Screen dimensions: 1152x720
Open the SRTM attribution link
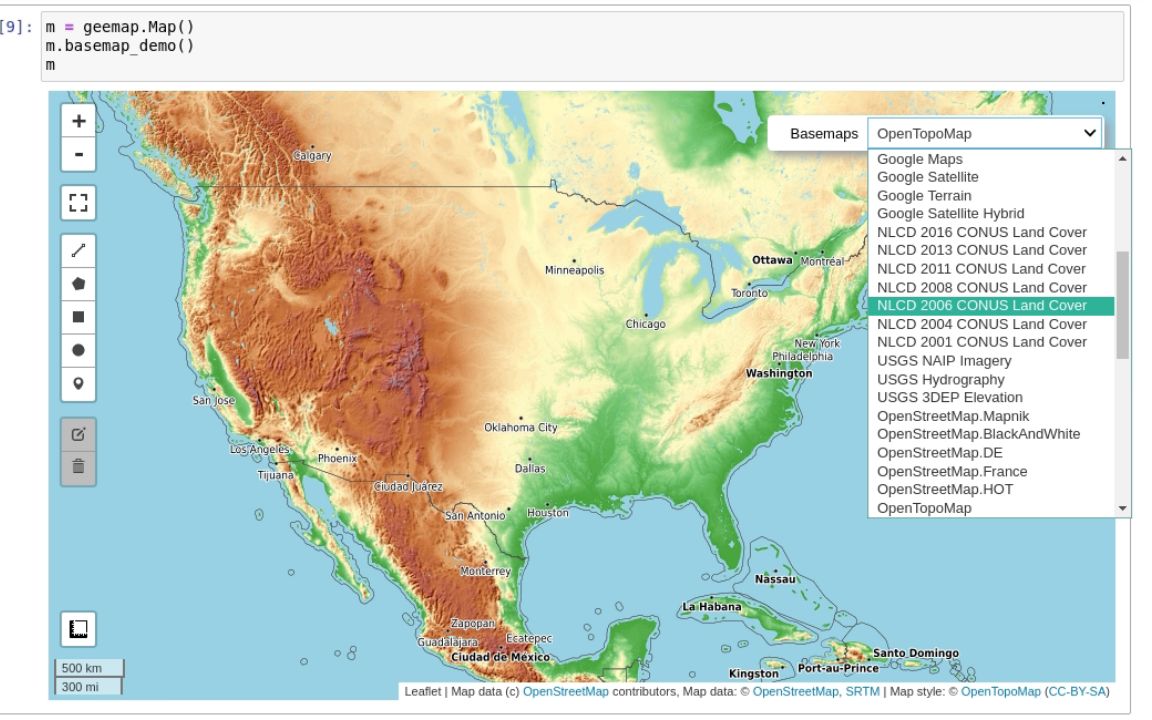[x=863, y=691]
